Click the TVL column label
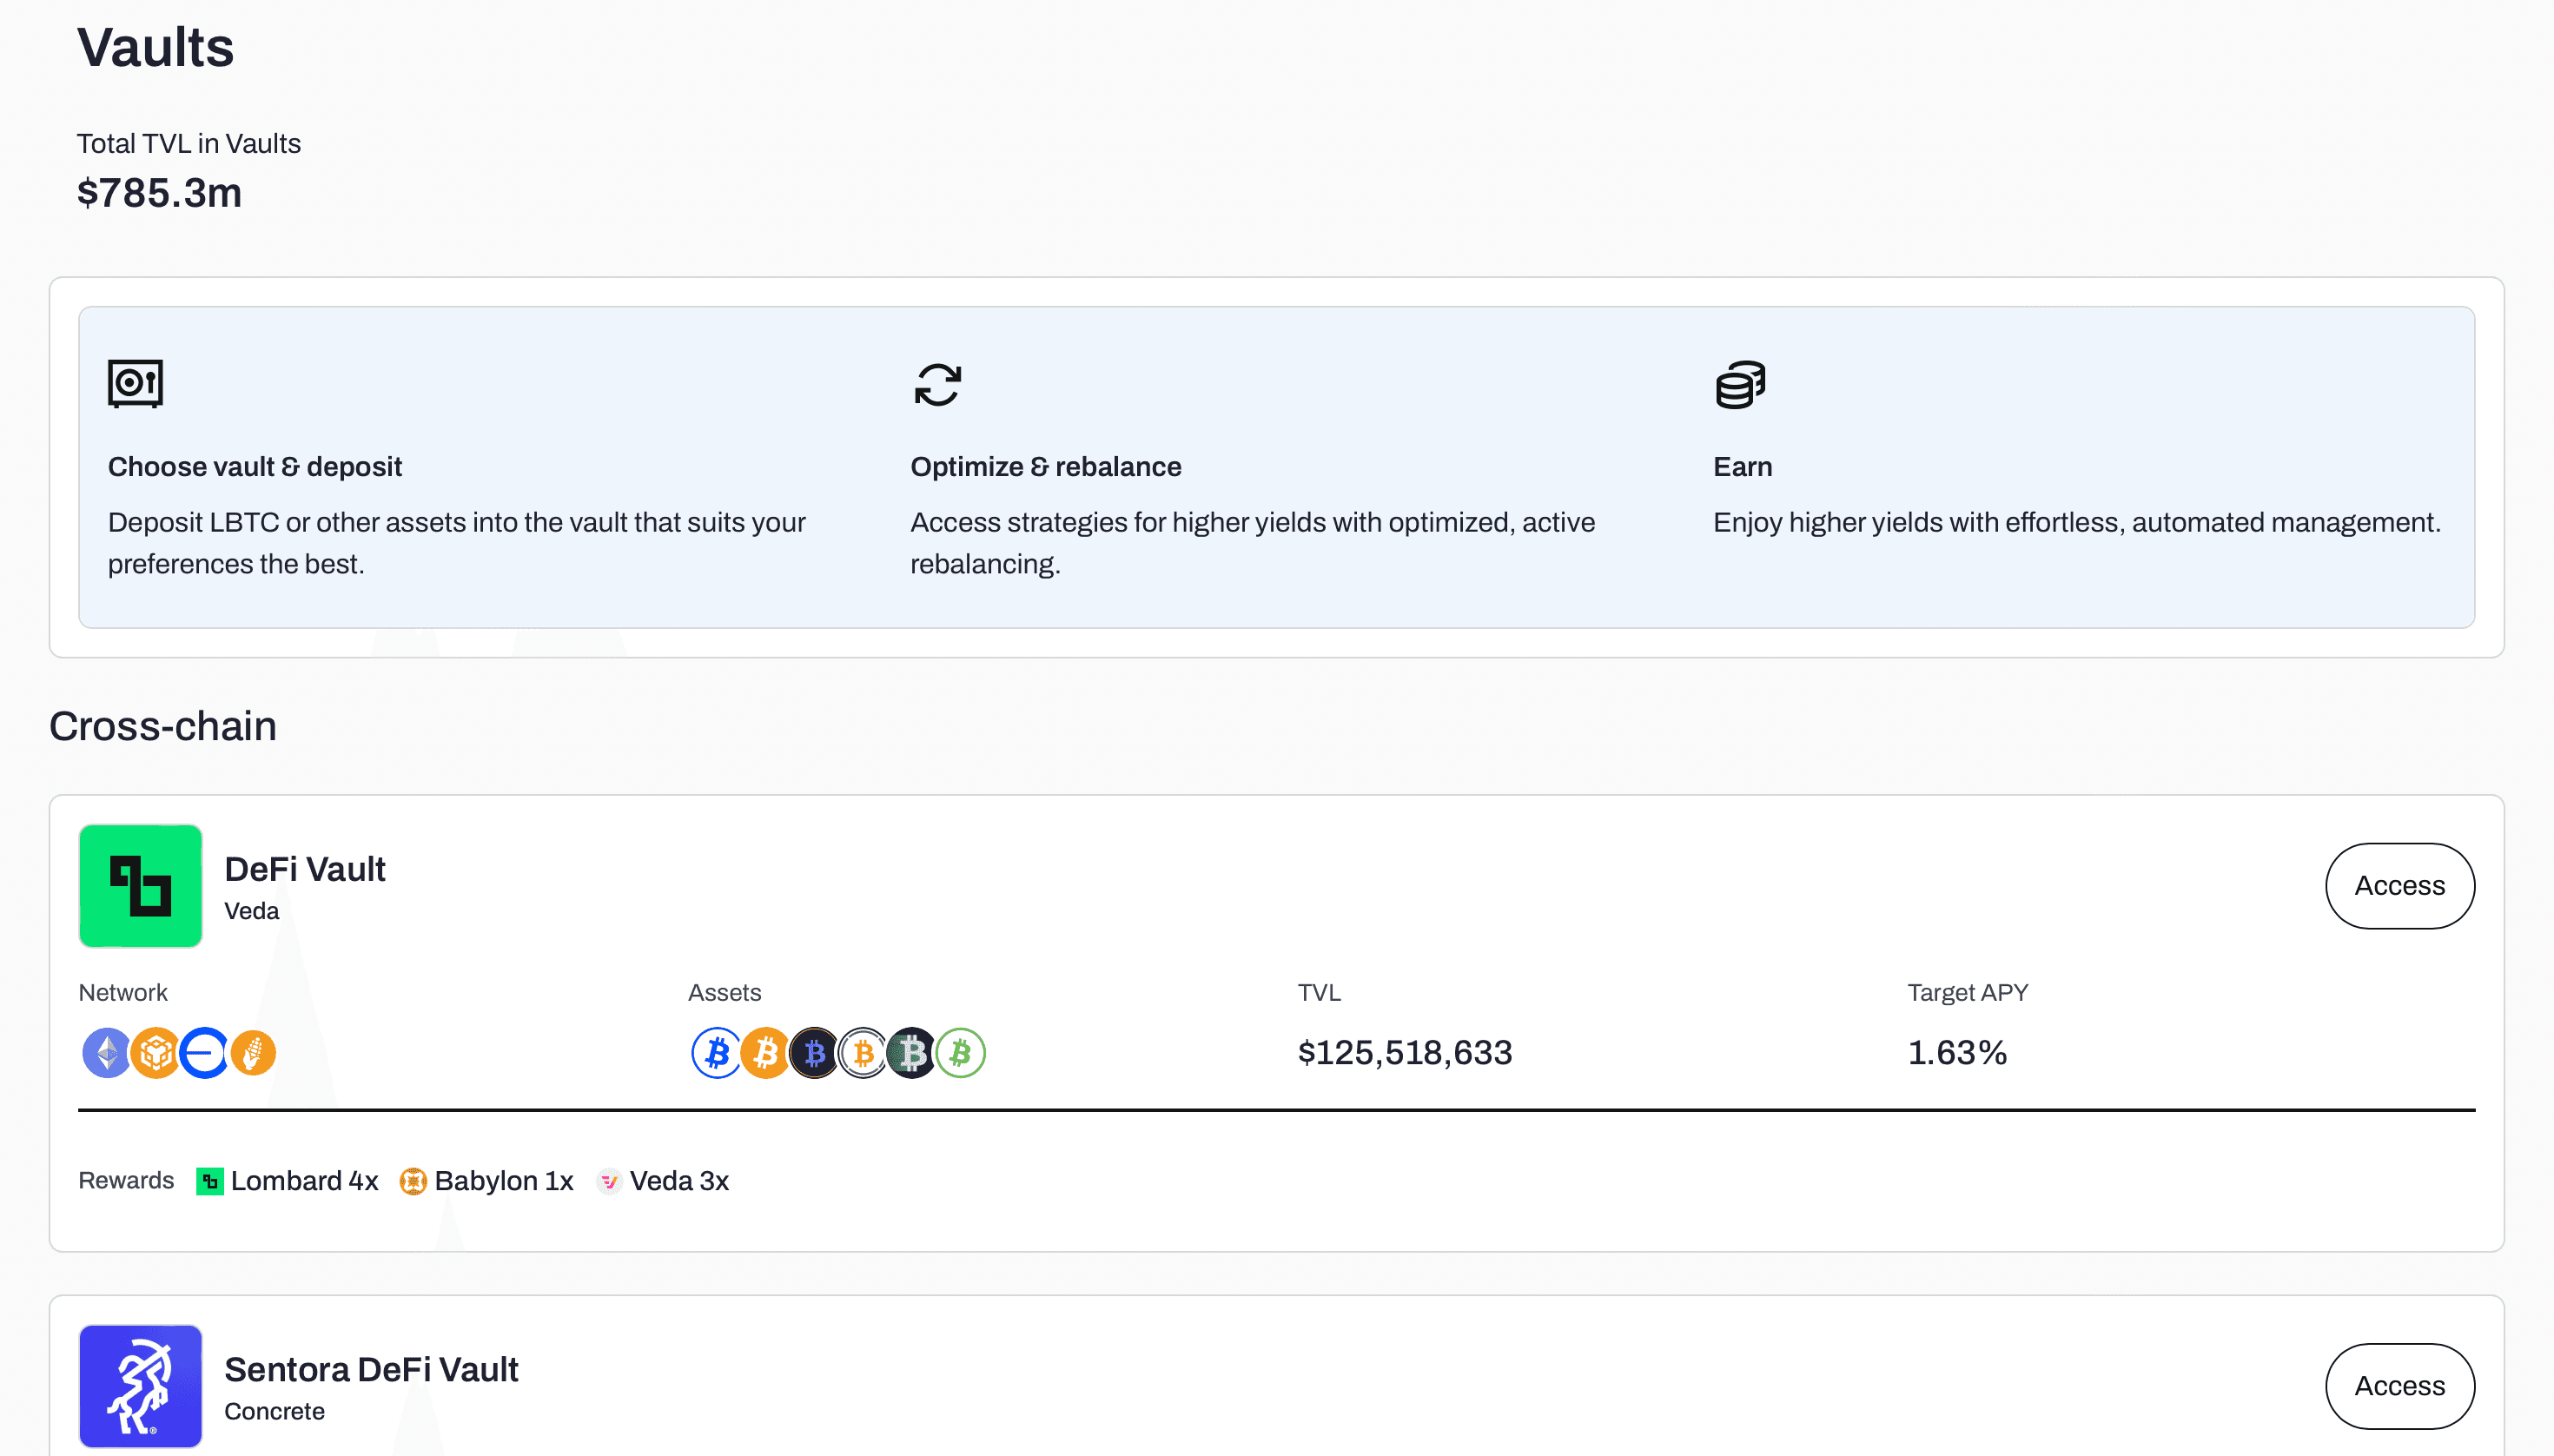 [x=1319, y=993]
